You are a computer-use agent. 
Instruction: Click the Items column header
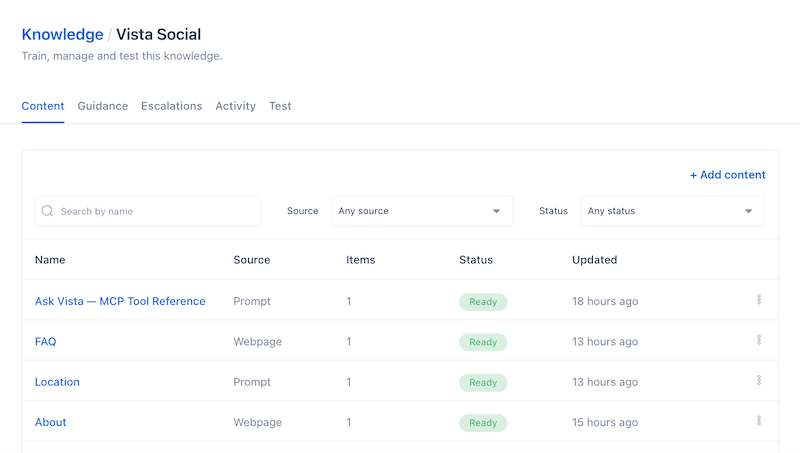360,260
